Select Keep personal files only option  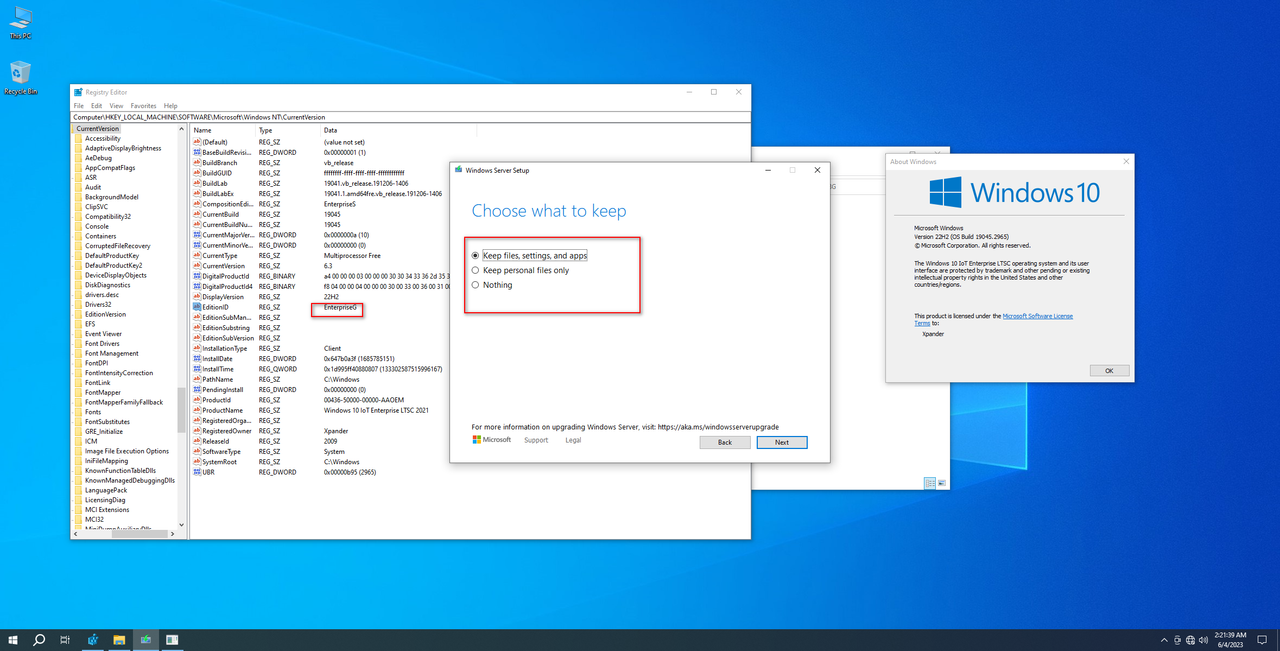520,270
